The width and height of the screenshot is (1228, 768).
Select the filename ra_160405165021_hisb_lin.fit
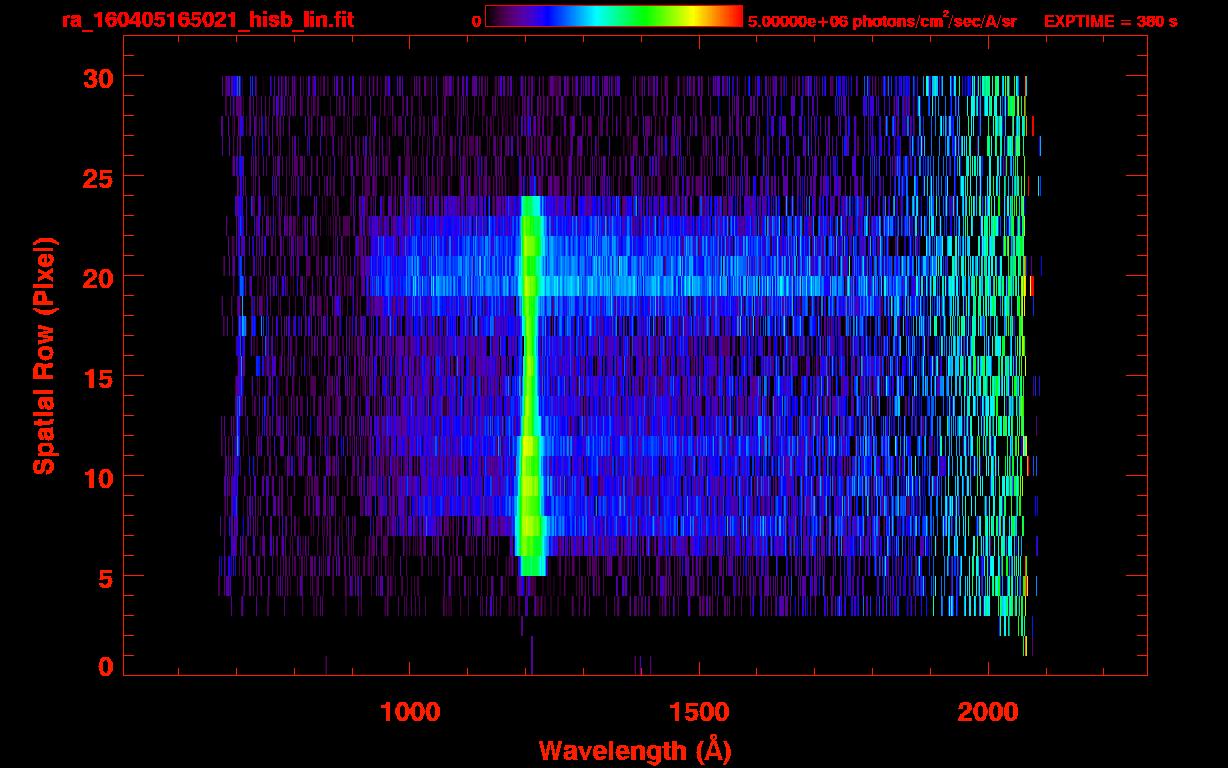pos(207,20)
